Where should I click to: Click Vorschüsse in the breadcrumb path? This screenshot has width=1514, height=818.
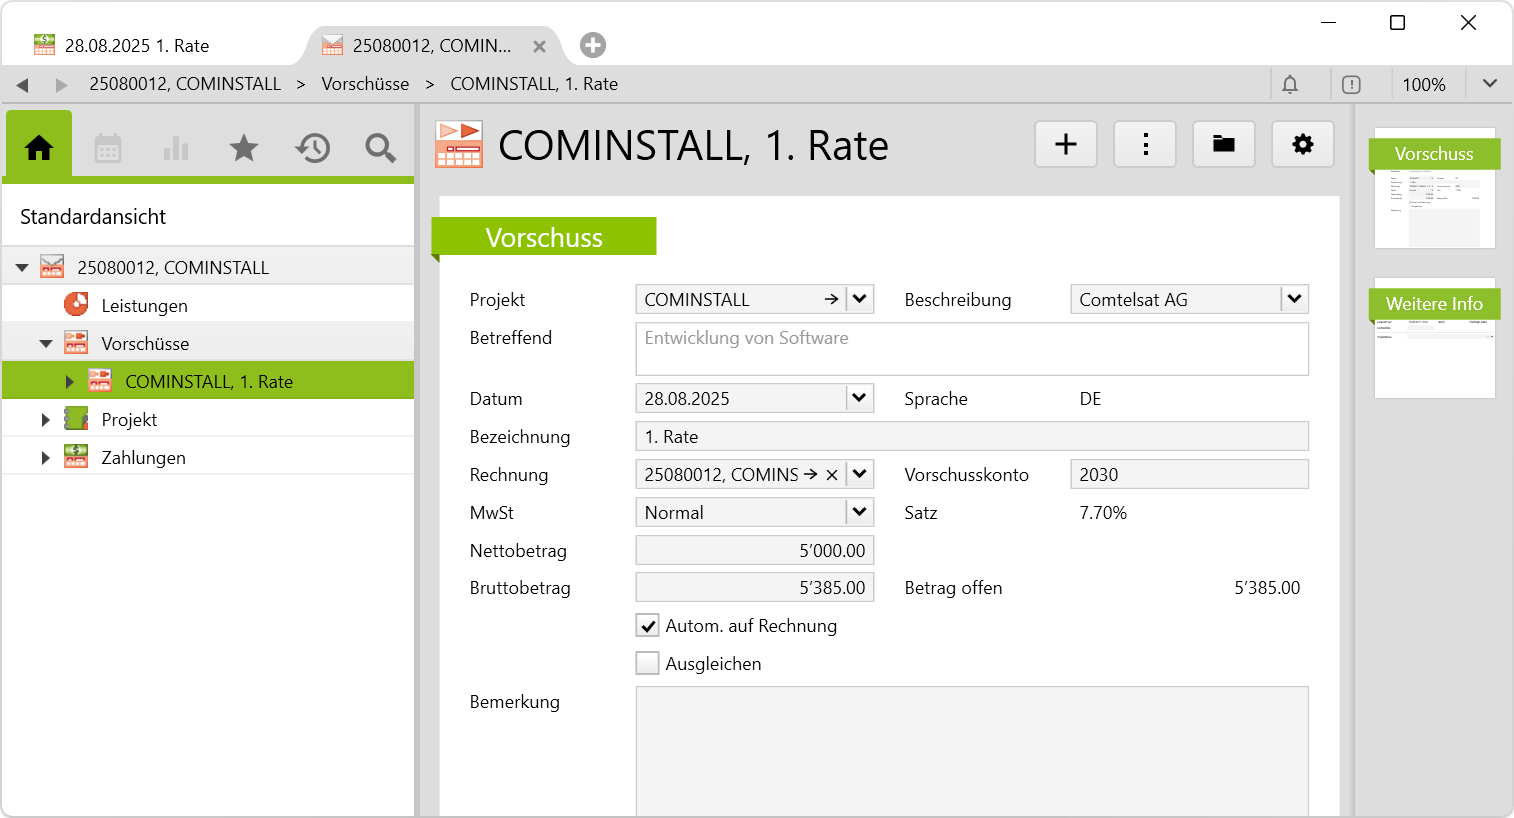point(365,84)
